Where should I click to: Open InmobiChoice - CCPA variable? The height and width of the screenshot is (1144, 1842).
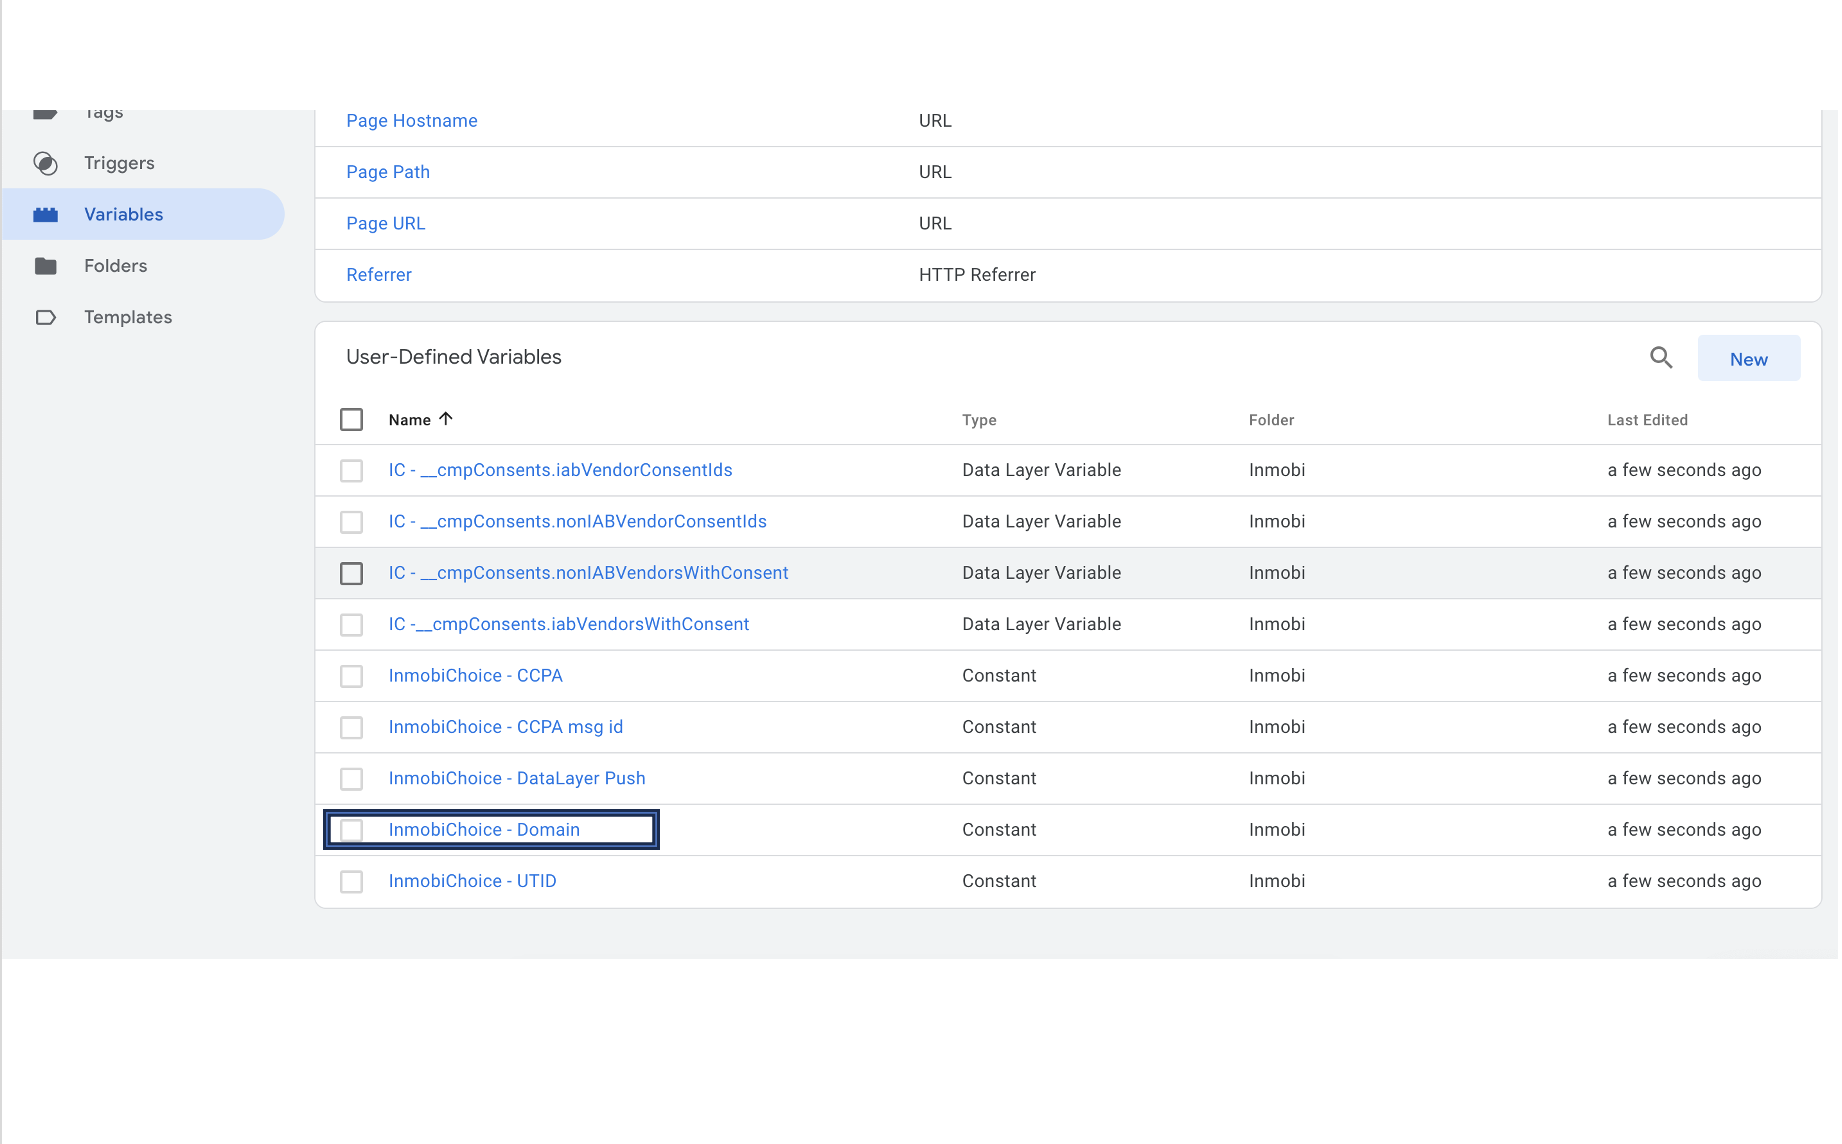(x=475, y=675)
